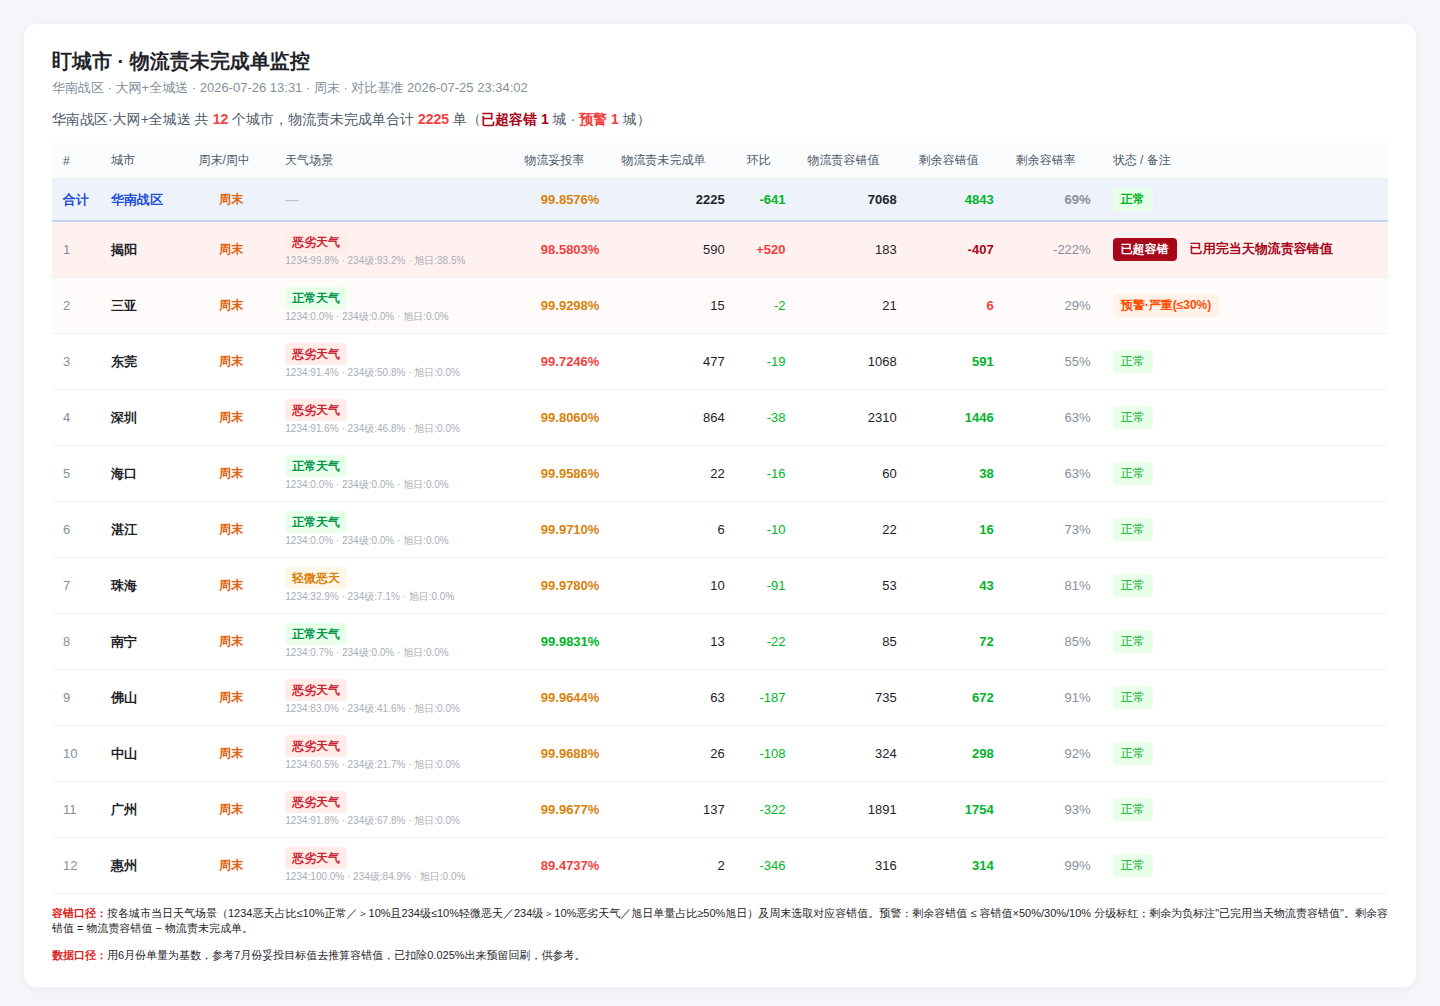Click 东莞's remaining tolerance value 591

coord(983,362)
